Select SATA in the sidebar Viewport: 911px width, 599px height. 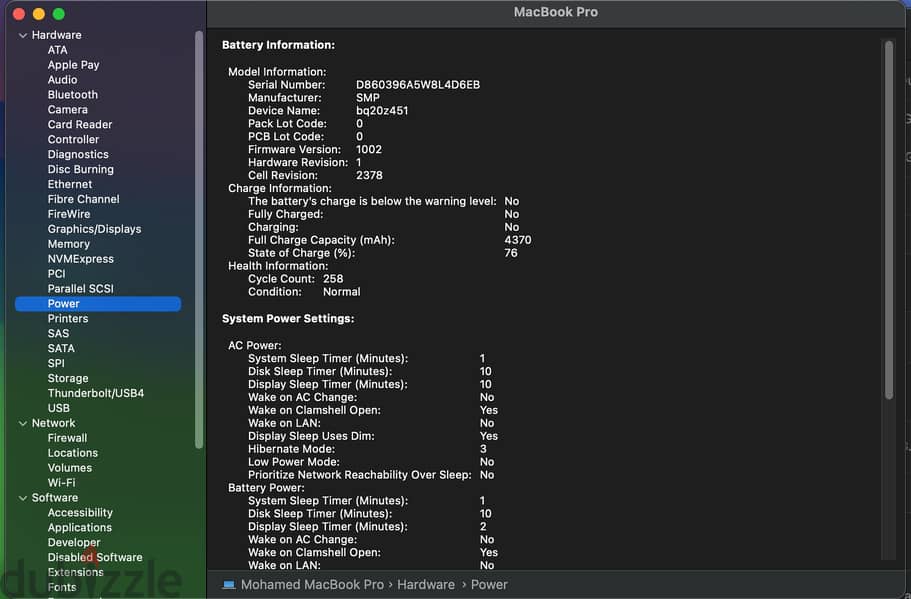pyautogui.click(x=61, y=349)
